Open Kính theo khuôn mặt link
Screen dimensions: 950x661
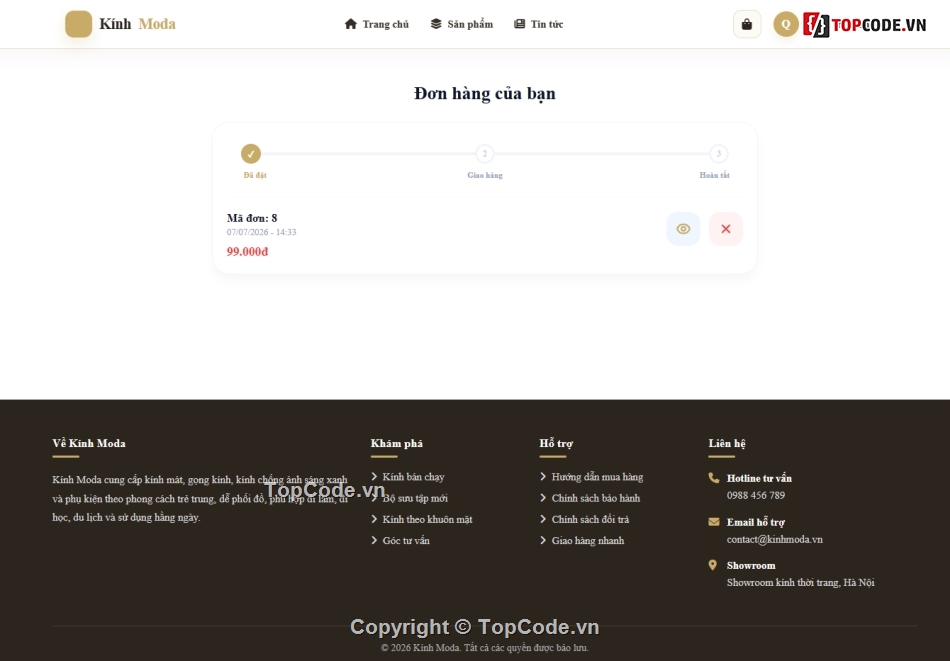point(427,519)
